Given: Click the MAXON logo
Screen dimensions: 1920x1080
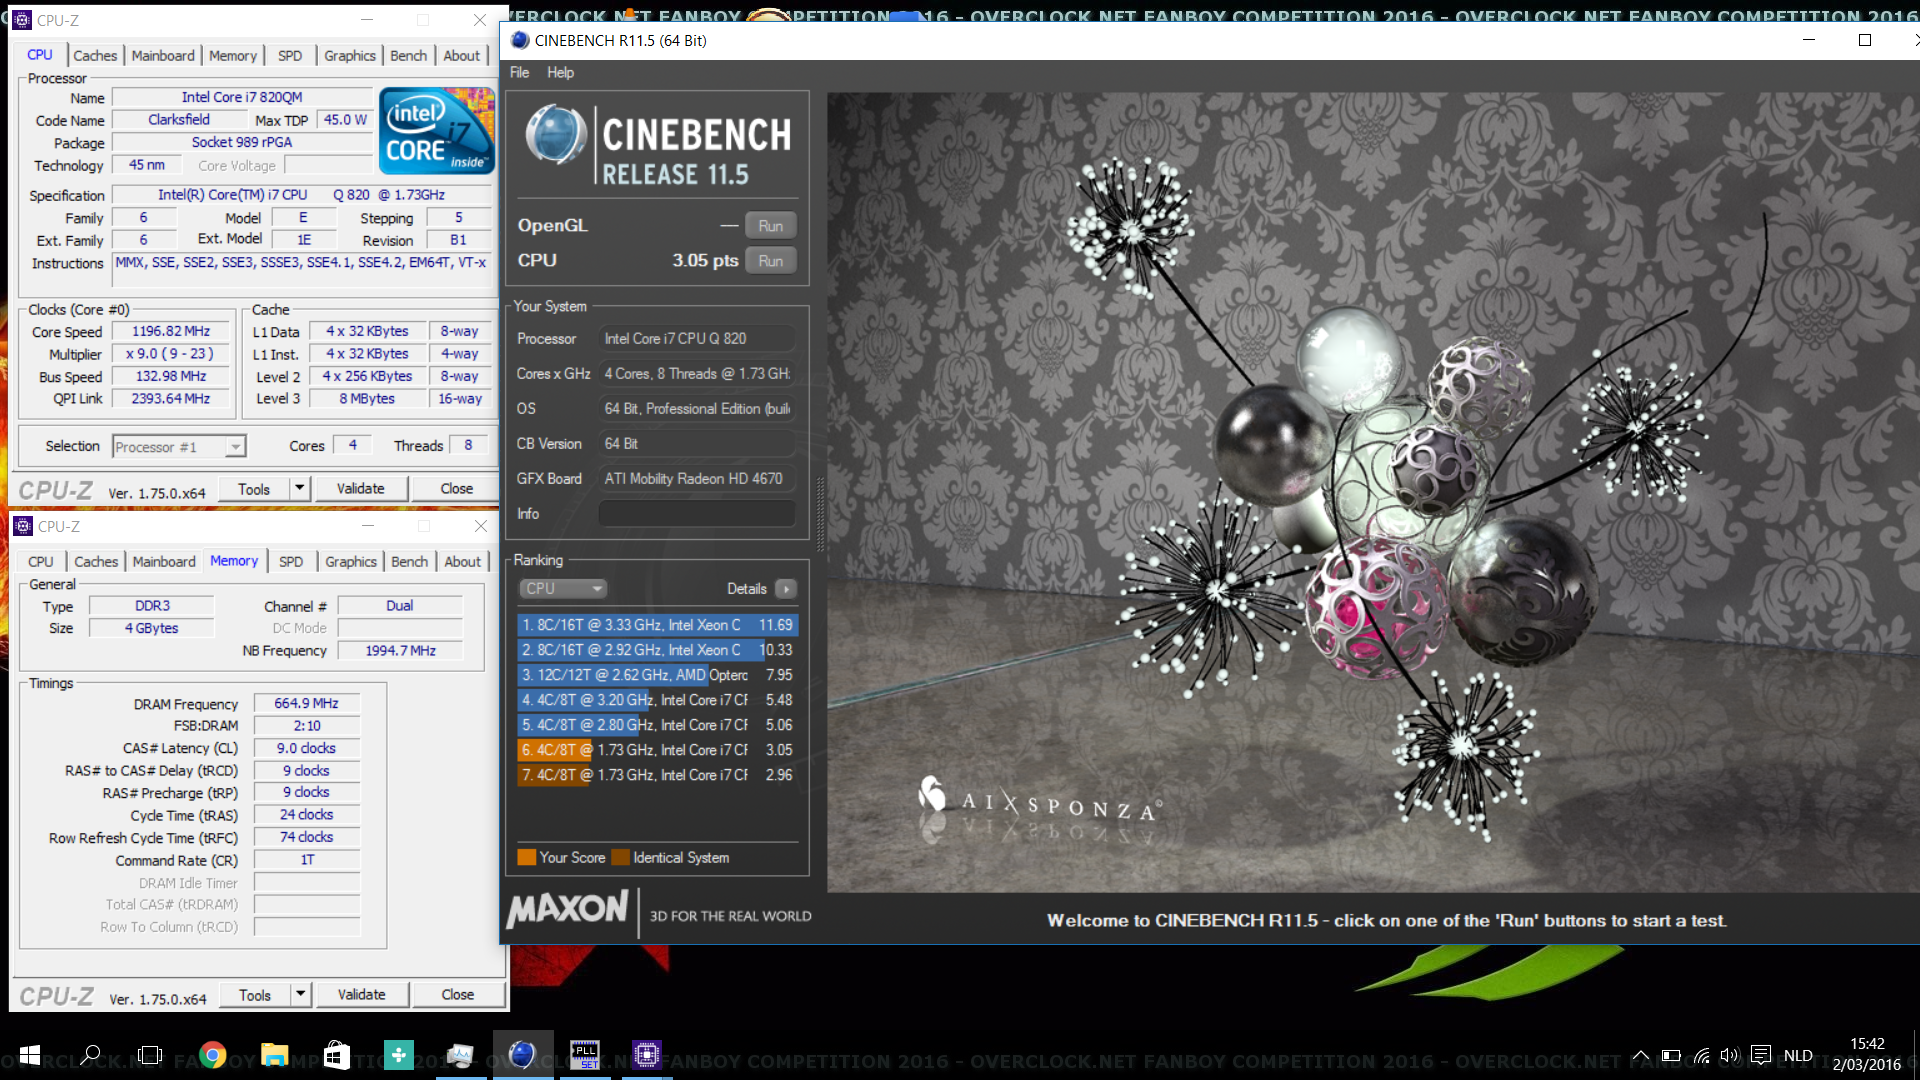Looking at the screenshot, I should (x=567, y=909).
